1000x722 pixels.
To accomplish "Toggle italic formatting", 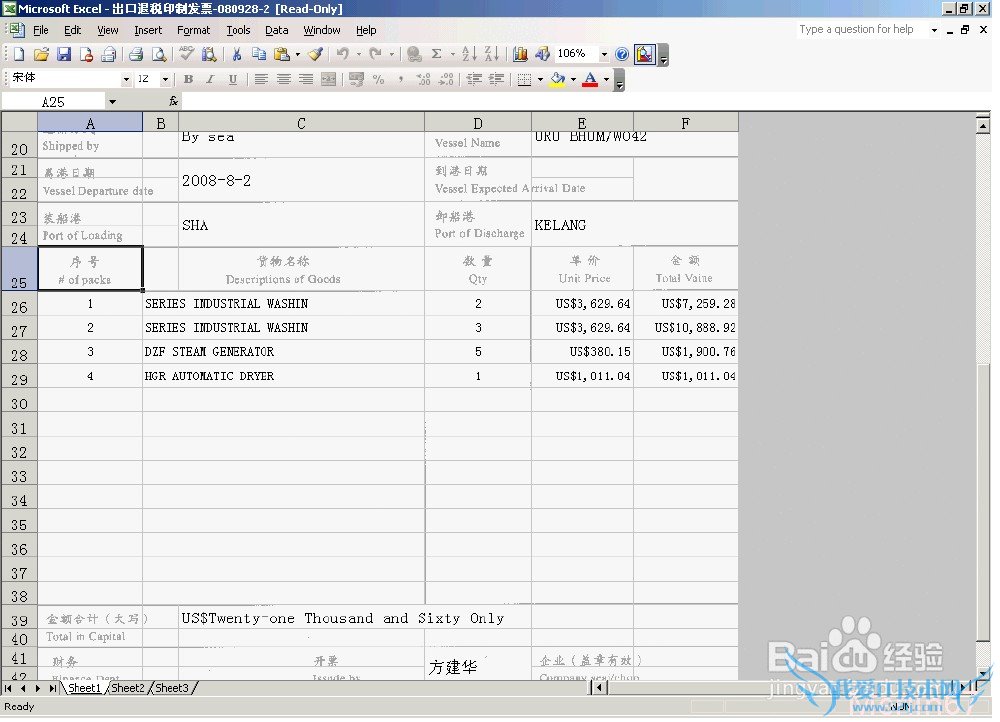I will coord(210,79).
